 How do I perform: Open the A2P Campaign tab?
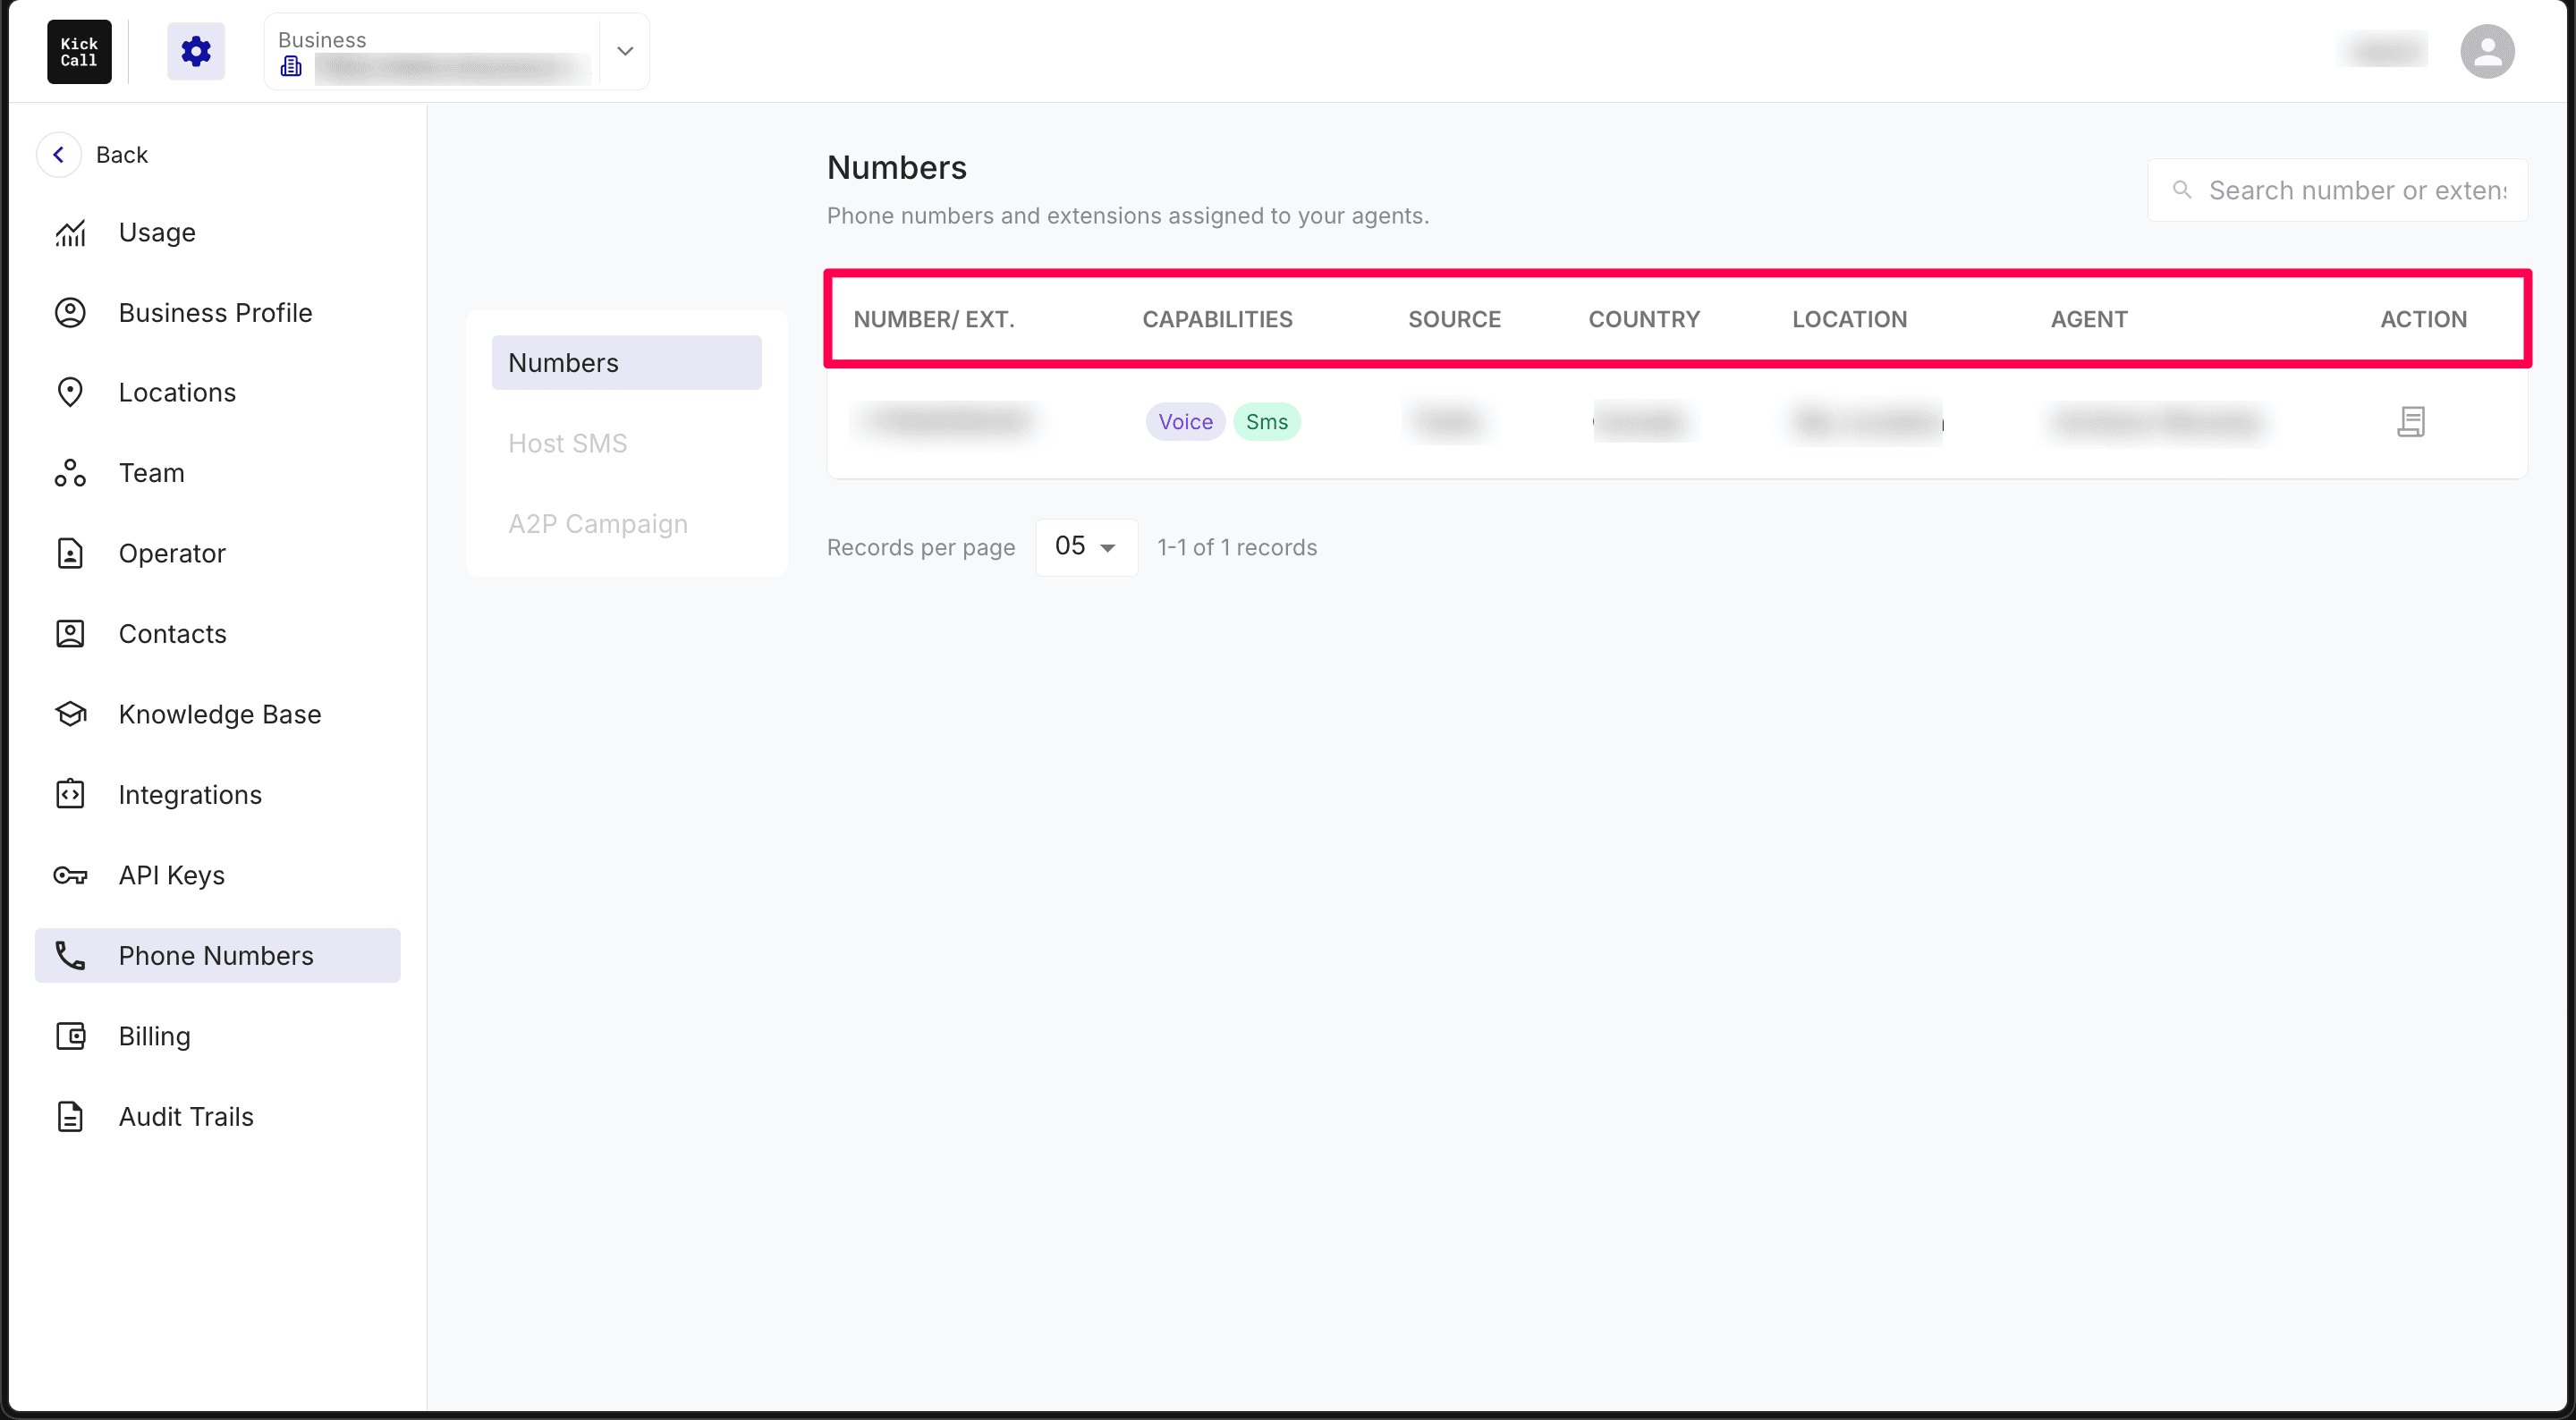598,523
